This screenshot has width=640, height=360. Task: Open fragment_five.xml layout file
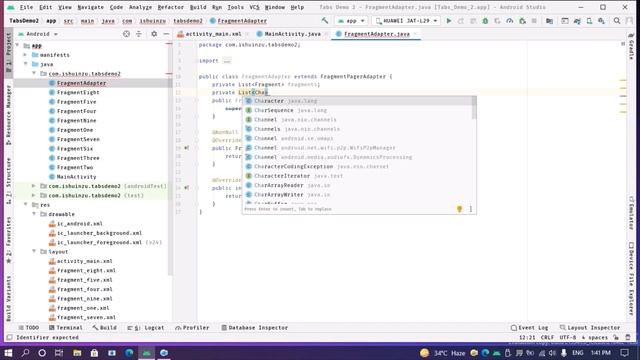coord(84,280)
